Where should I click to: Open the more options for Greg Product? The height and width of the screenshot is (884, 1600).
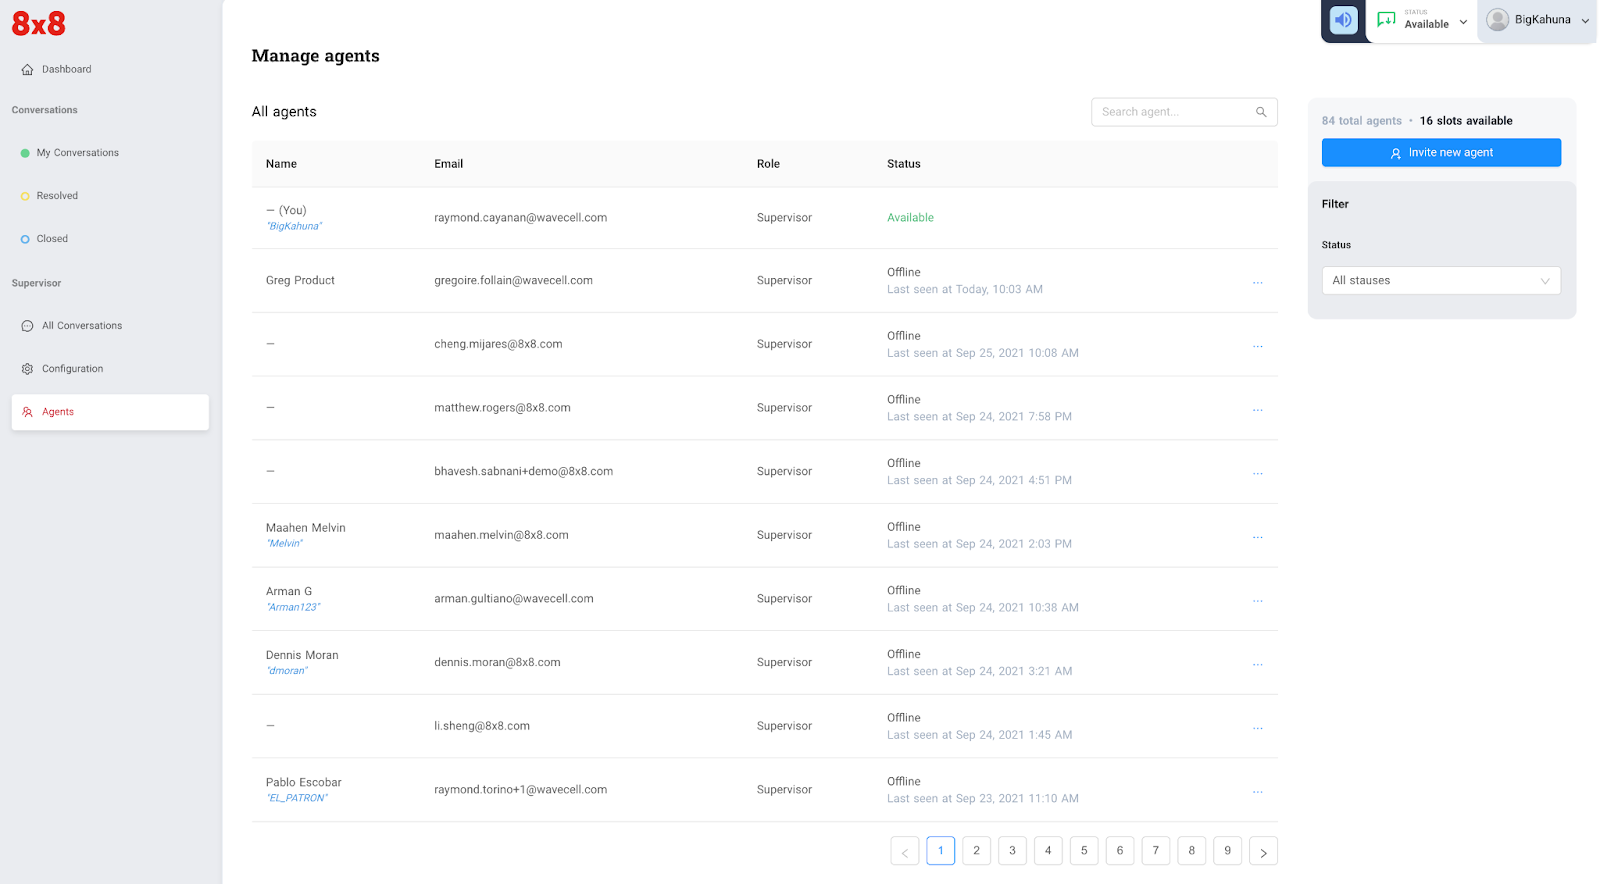coord(1257,282)
